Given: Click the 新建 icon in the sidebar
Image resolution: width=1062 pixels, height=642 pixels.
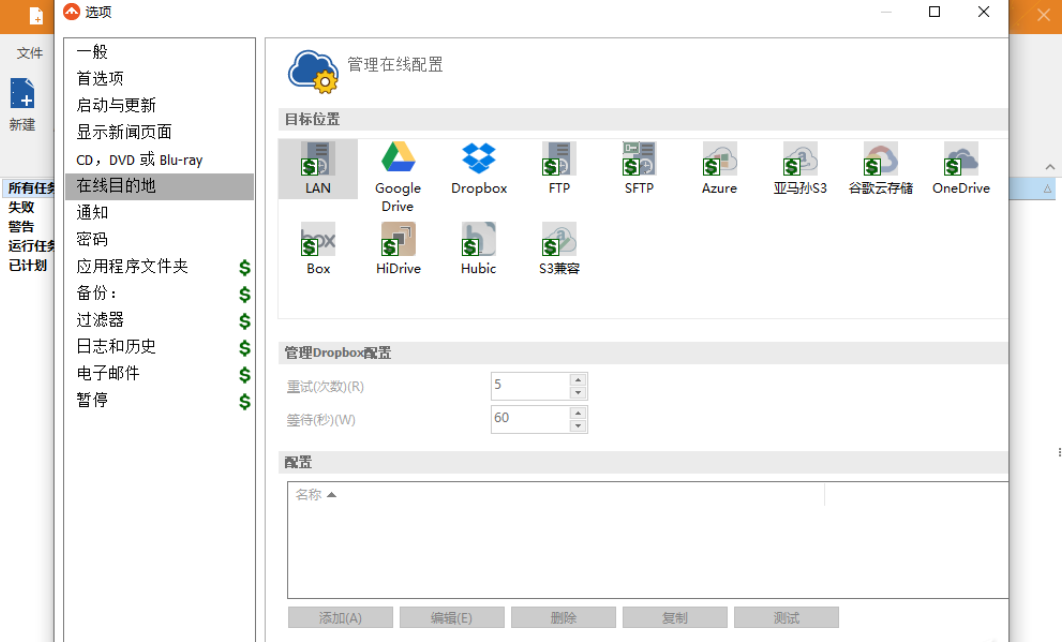Looking at the screenshot, I should [x=22, y=96].
